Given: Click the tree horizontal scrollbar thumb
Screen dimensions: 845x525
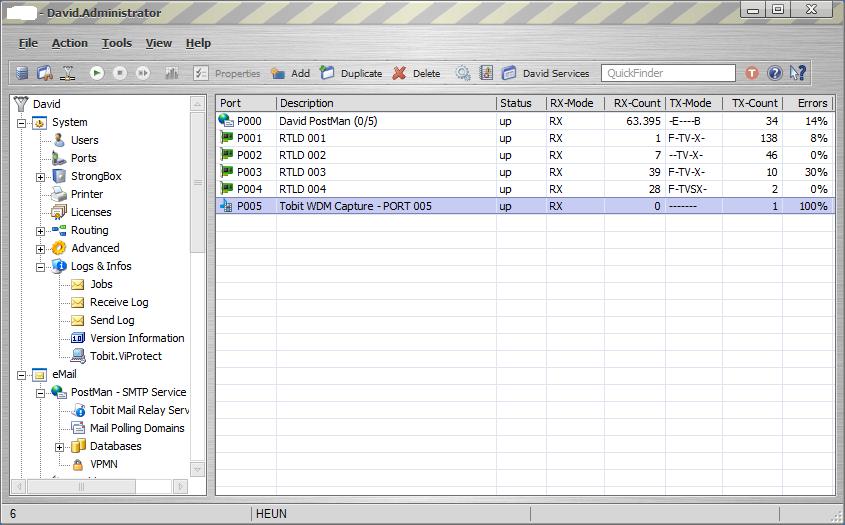Looking at the screenshot, I should coord(81,487).
